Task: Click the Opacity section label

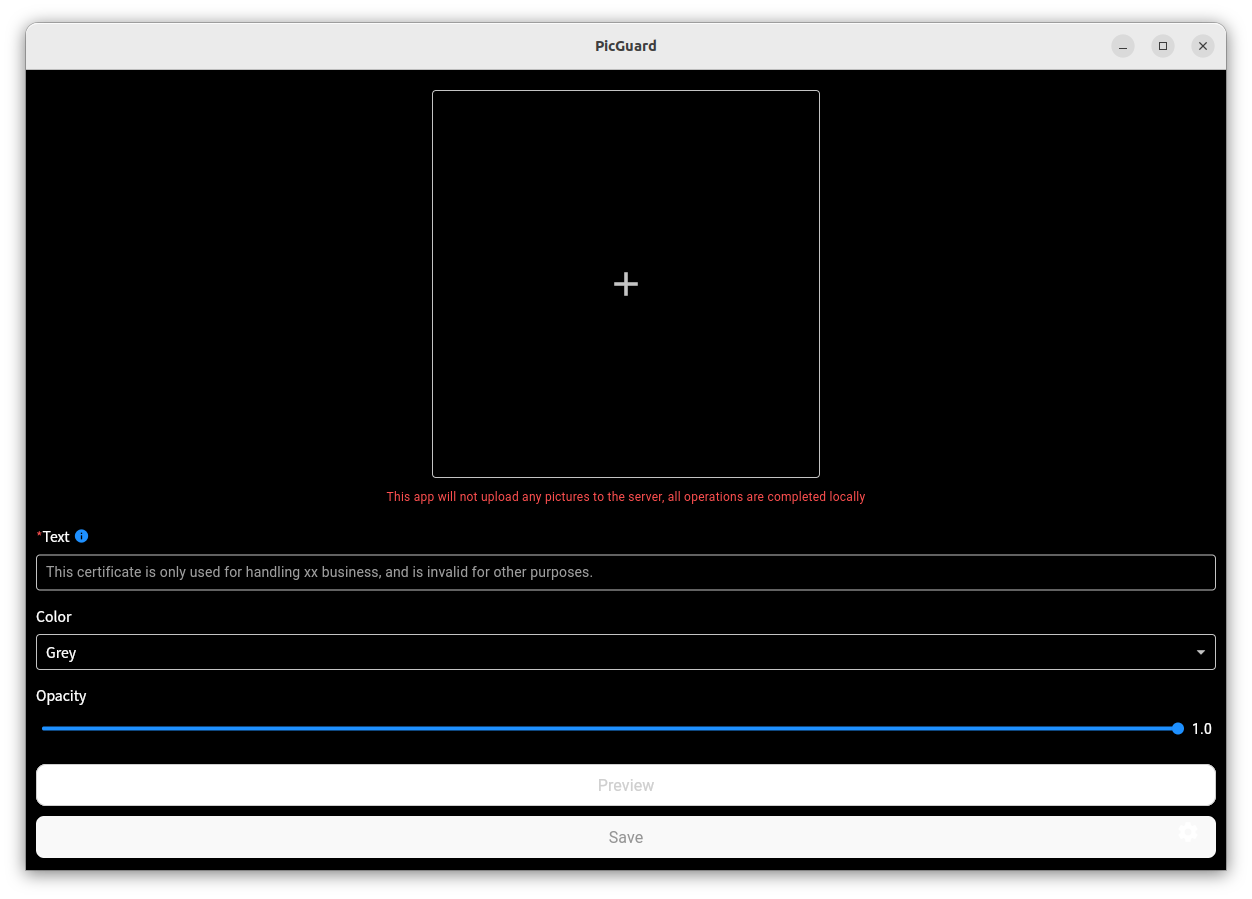Action: coord(61,696)
